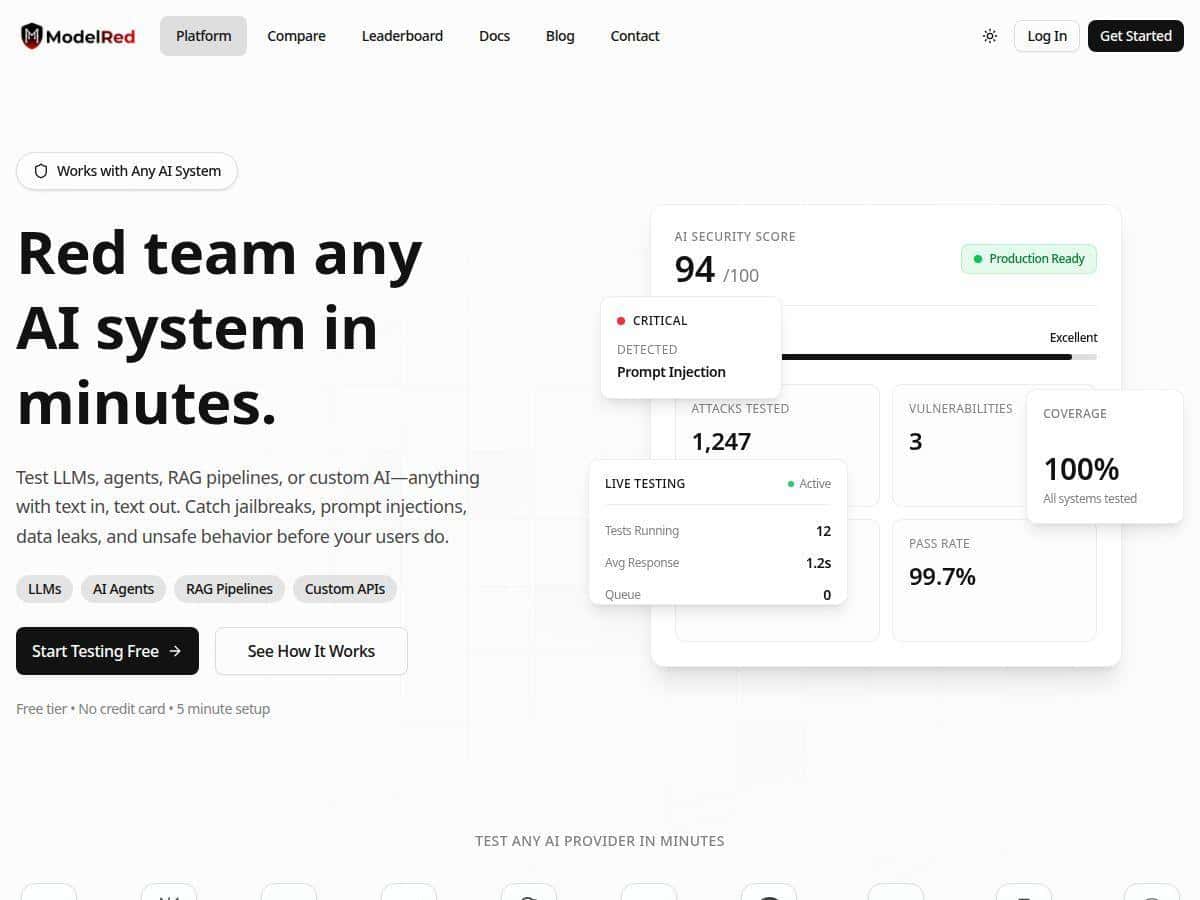Click the See How It Works button
1200x900 pixels.
(x=311, y=651)
